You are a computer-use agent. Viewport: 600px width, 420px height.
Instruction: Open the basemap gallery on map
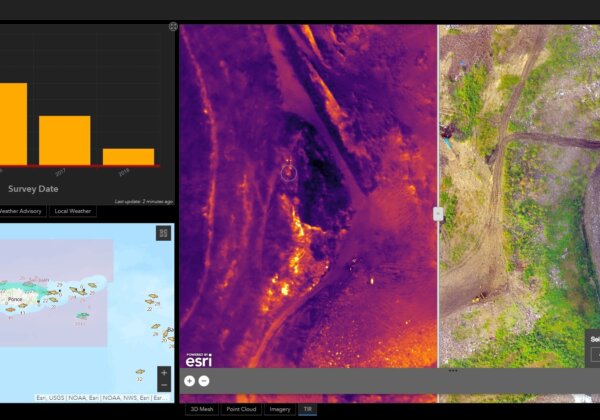pos(163,233)
